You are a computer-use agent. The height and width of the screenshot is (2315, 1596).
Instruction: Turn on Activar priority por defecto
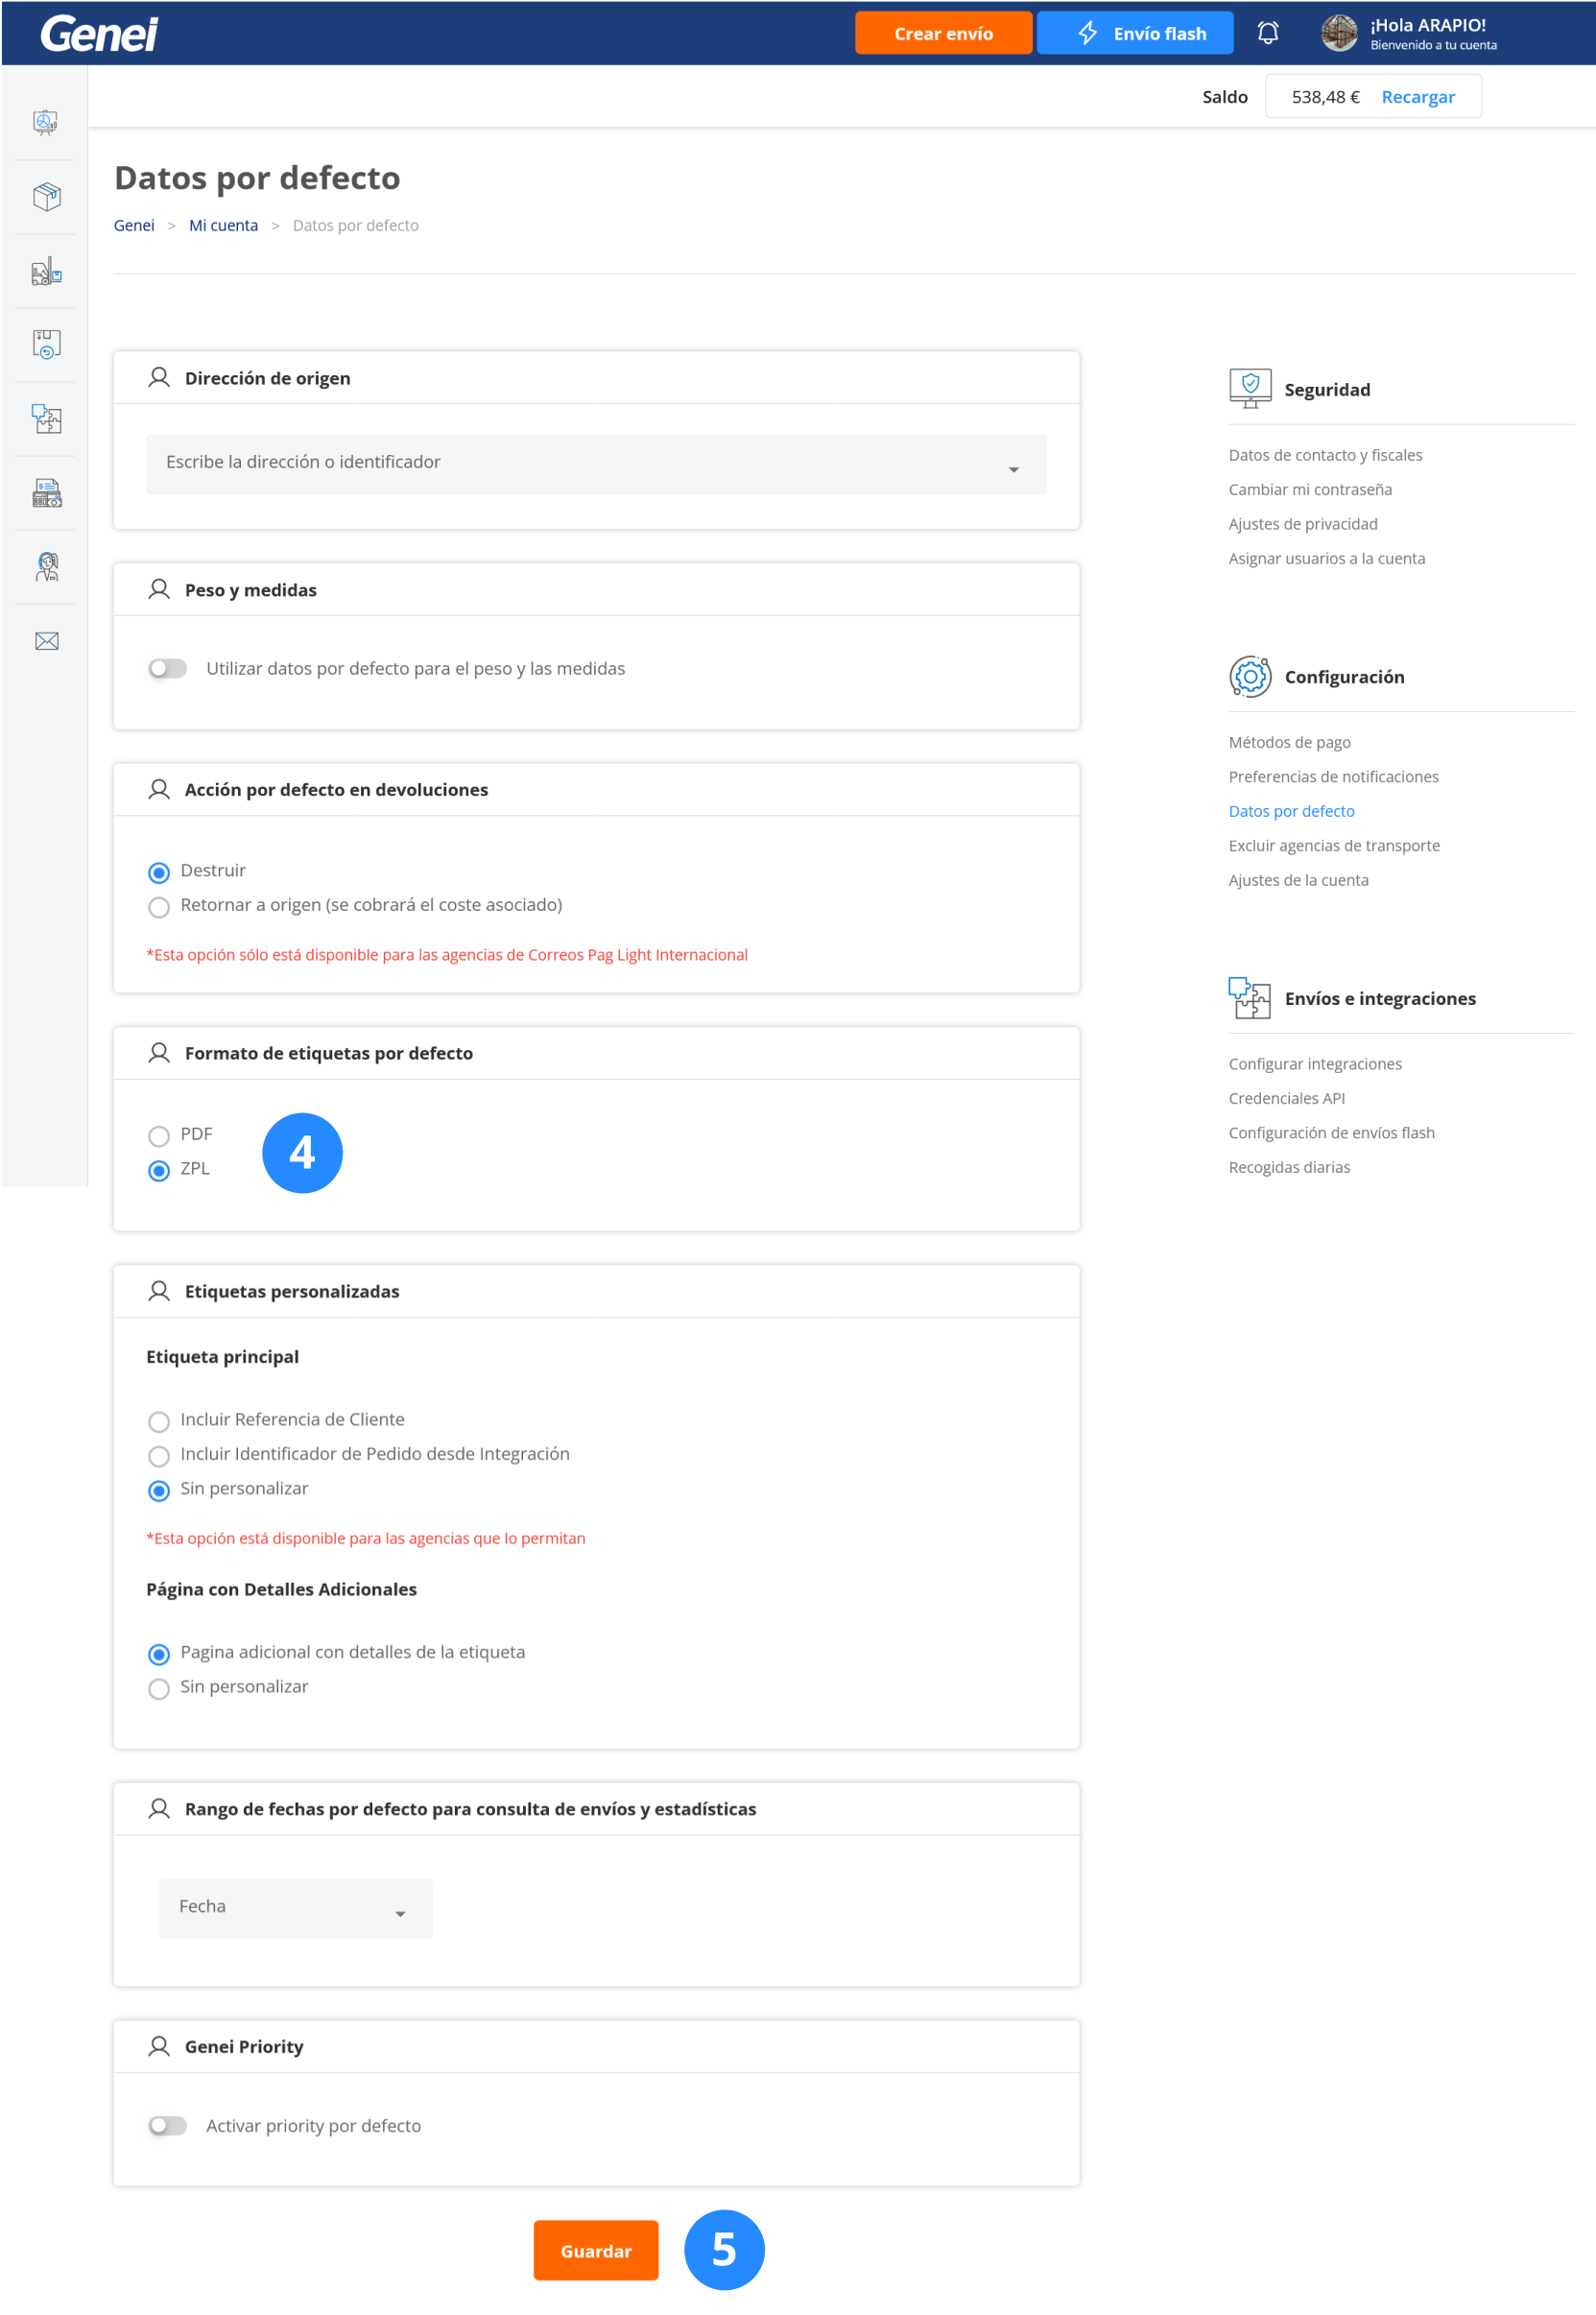[167, 2125]
